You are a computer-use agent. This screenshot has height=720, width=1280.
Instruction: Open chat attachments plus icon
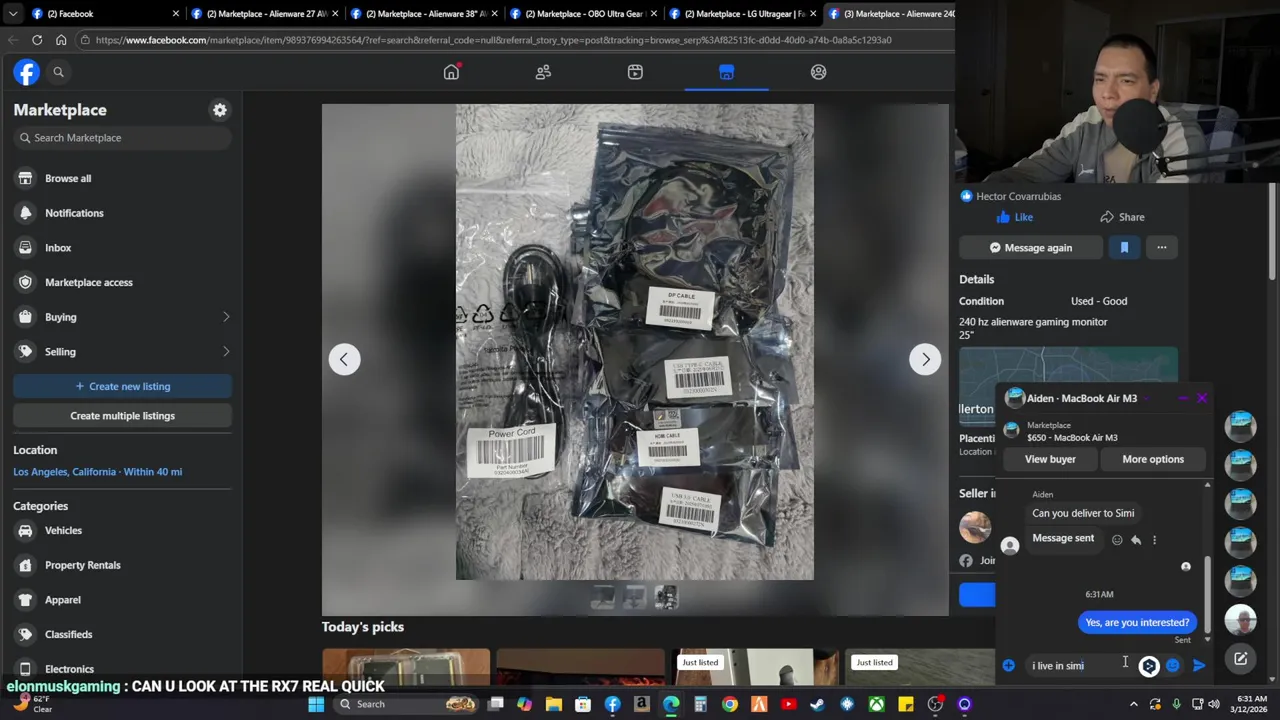point(1009,666)
